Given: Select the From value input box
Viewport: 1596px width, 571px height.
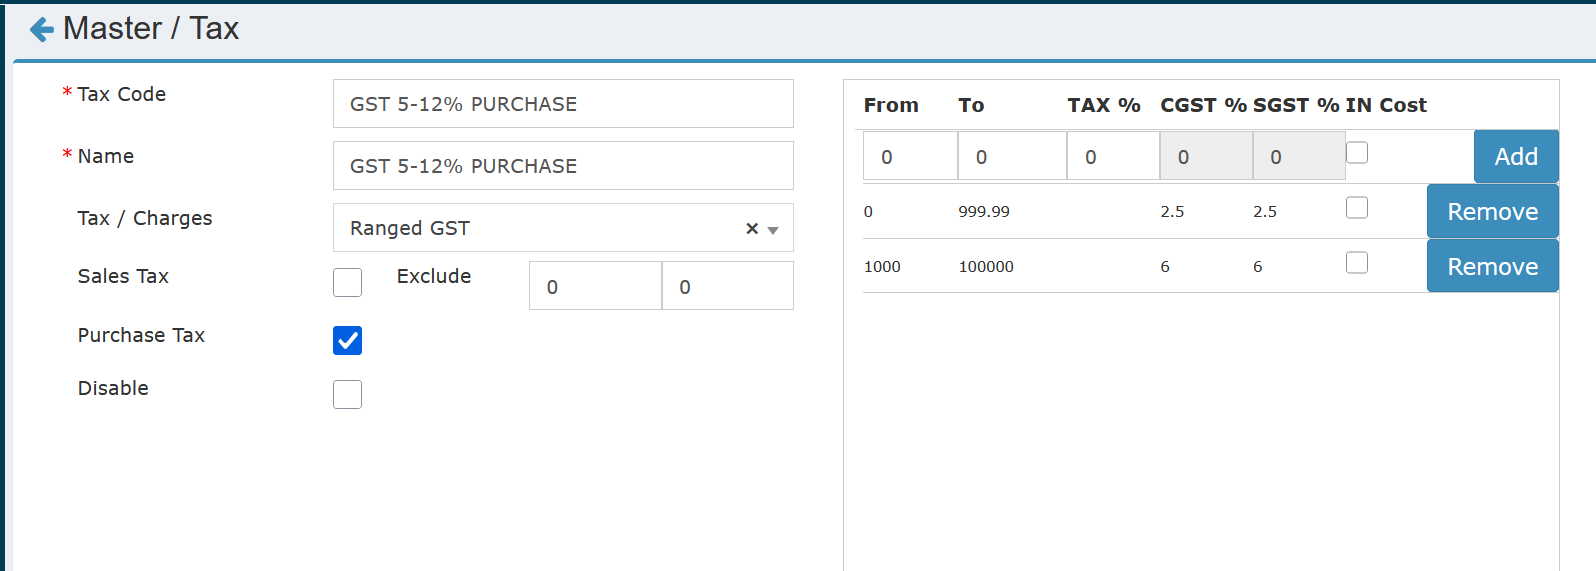Looking at the screenshot, I should [910, 157].
